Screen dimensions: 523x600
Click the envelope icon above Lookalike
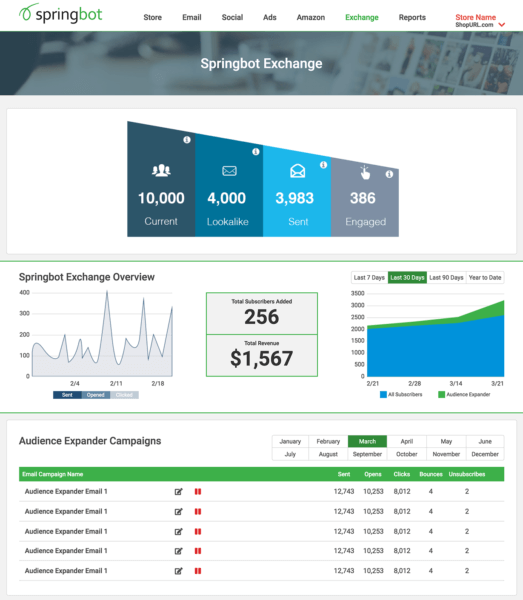229,171
